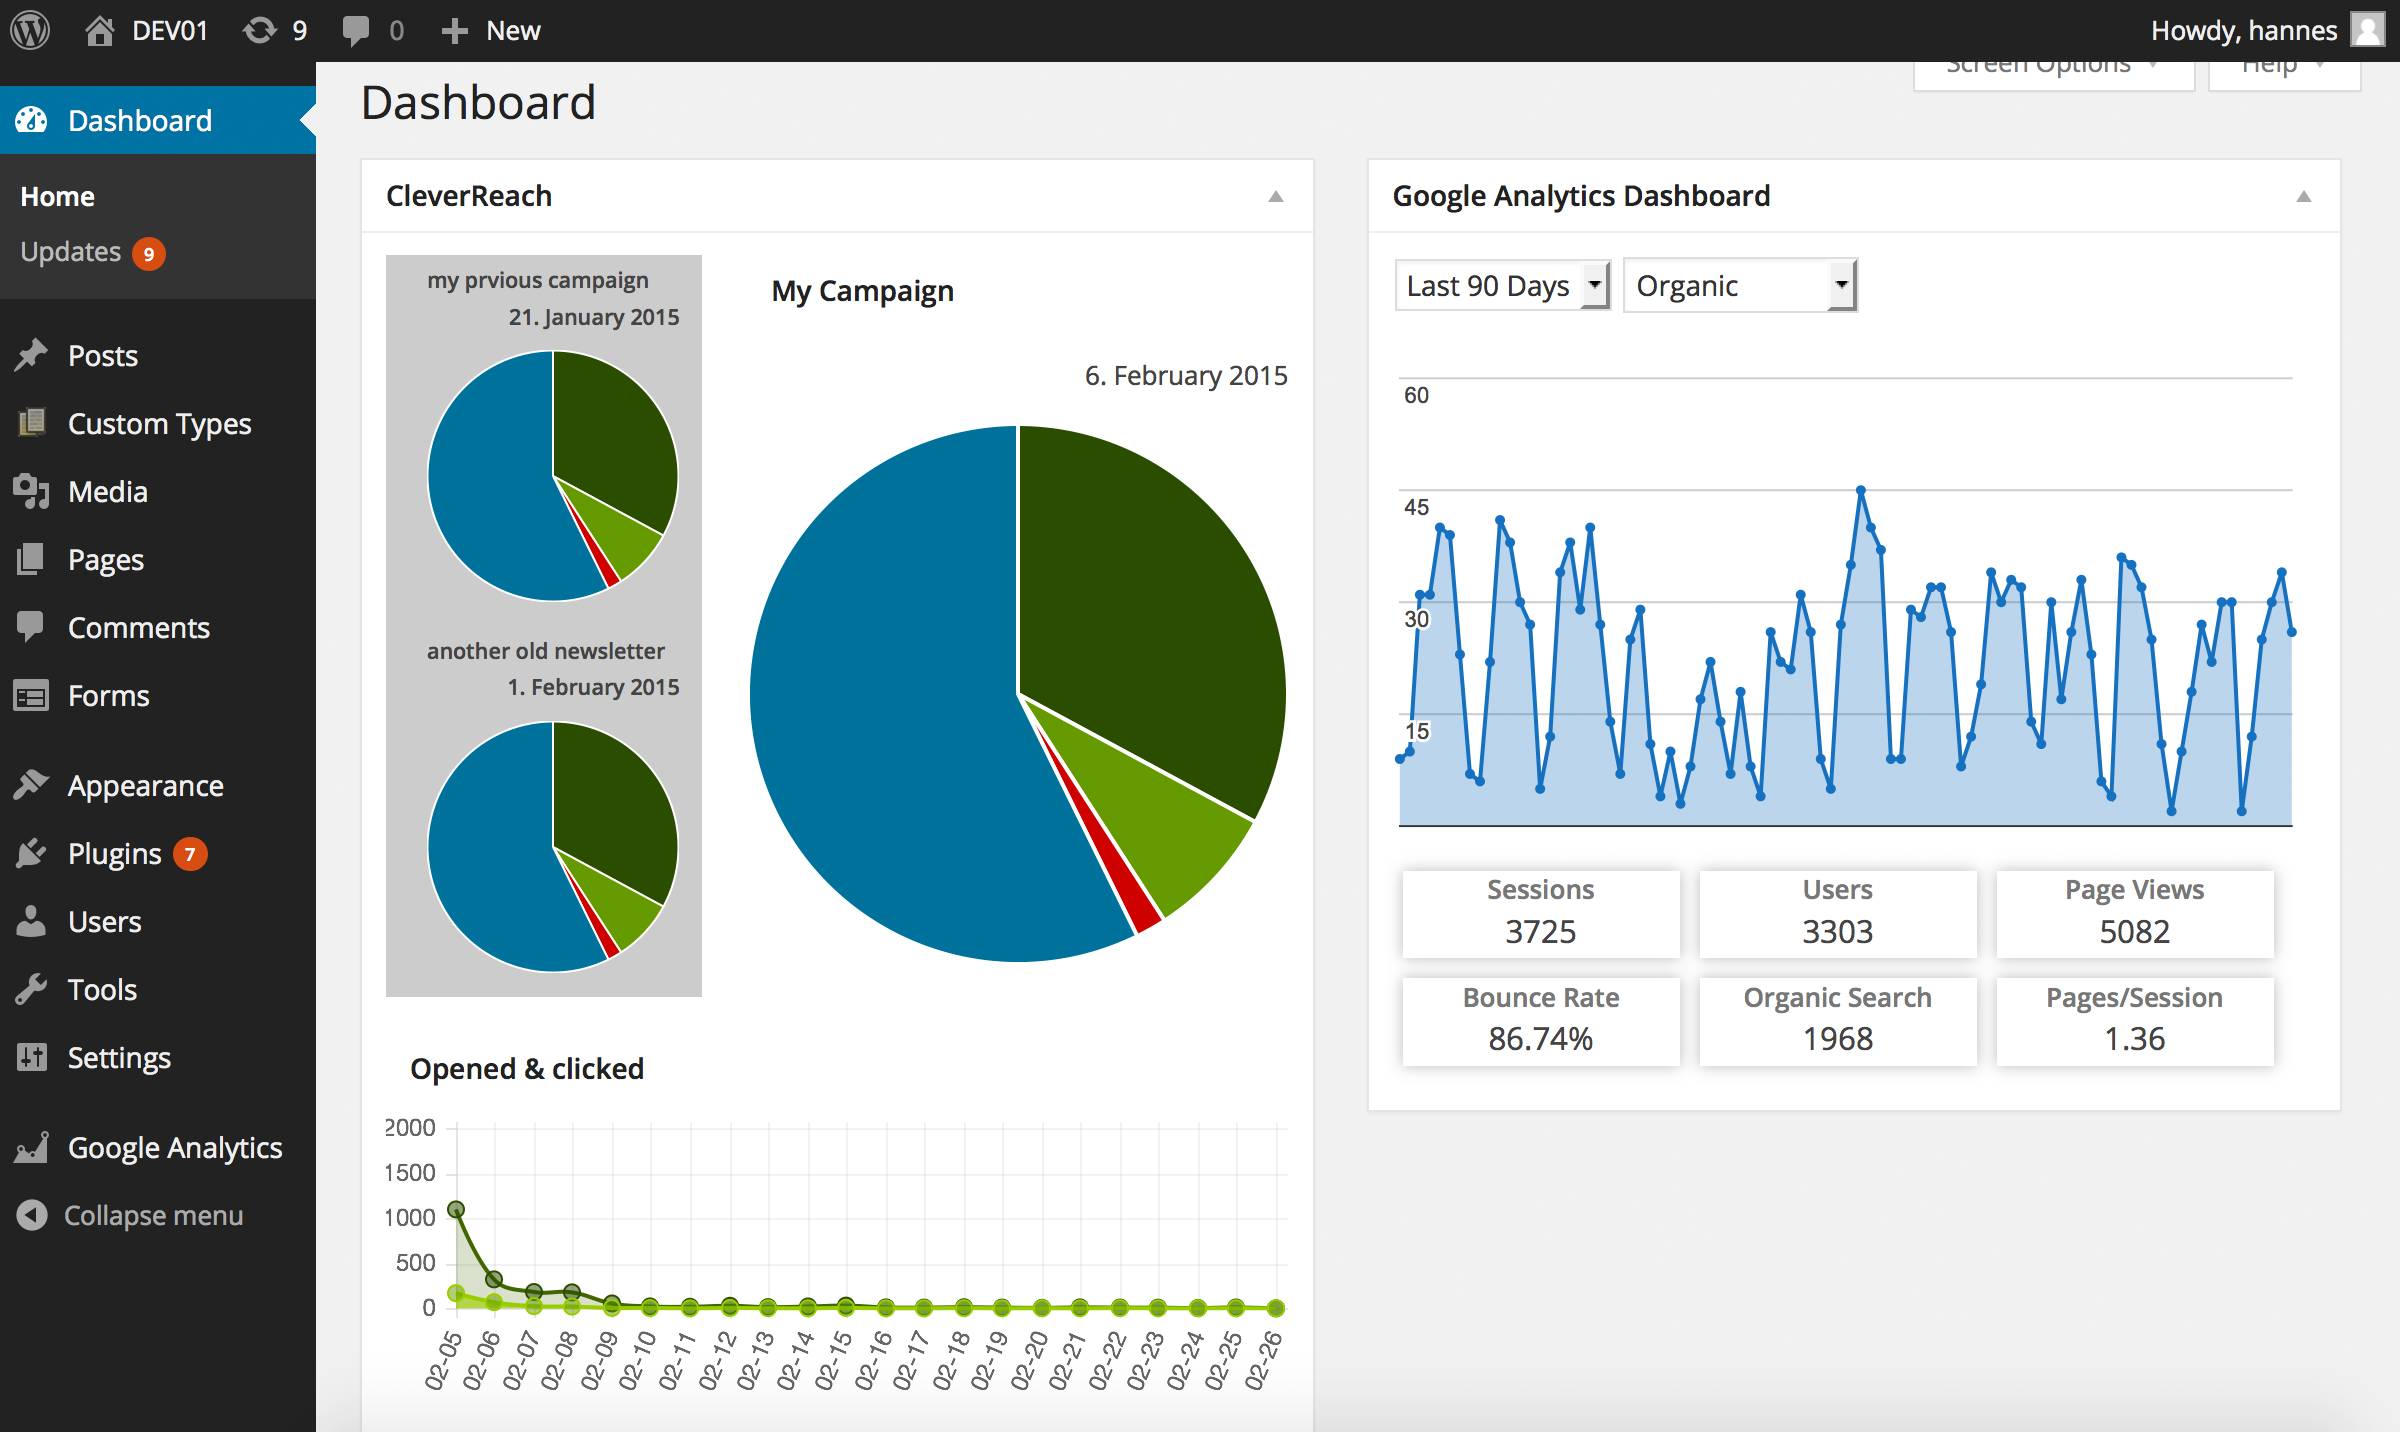
Task: Collapse the Google Analytics Dashboard widget arrow
Action: pos(2303,196)
